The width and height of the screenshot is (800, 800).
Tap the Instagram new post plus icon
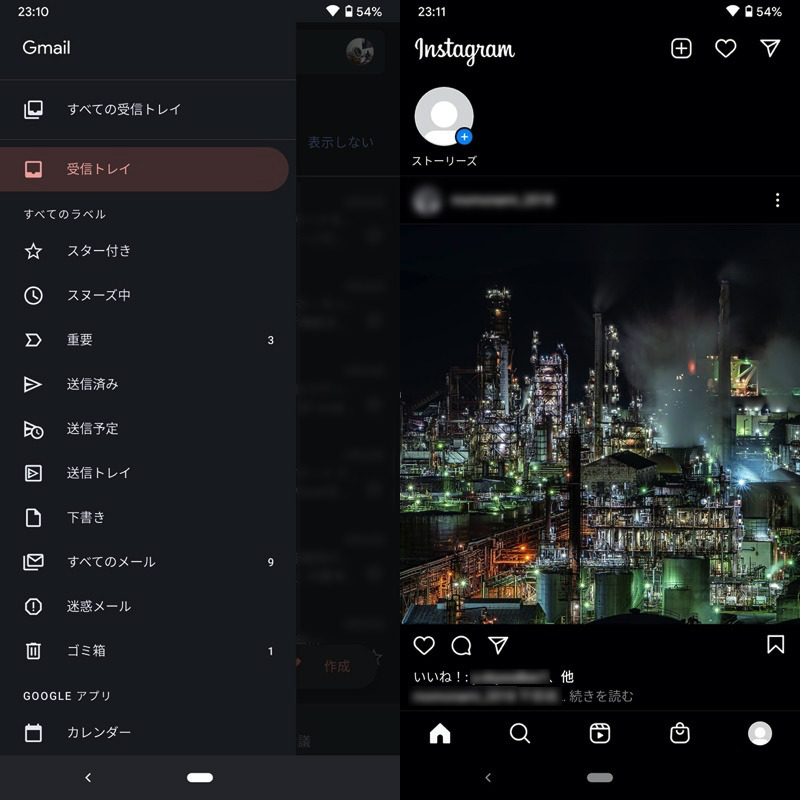coord(681,49)
